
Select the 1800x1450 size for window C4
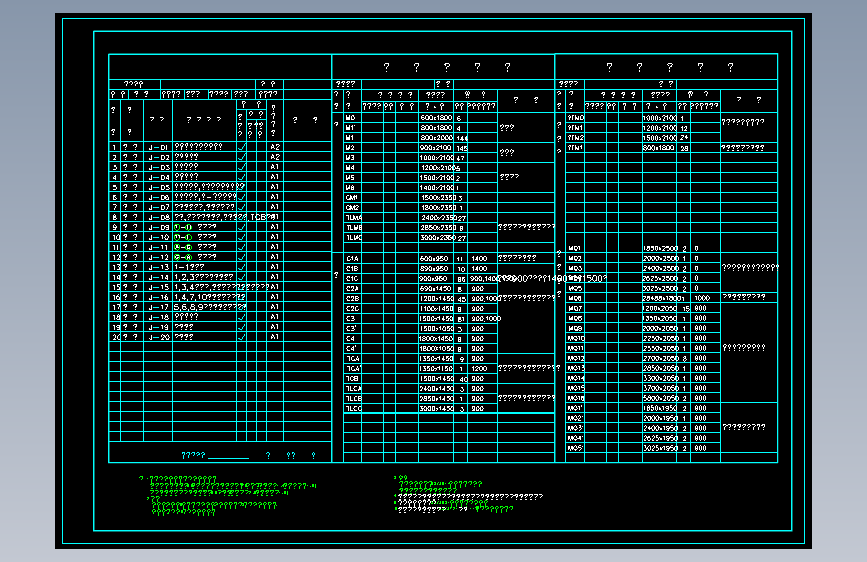436,338
